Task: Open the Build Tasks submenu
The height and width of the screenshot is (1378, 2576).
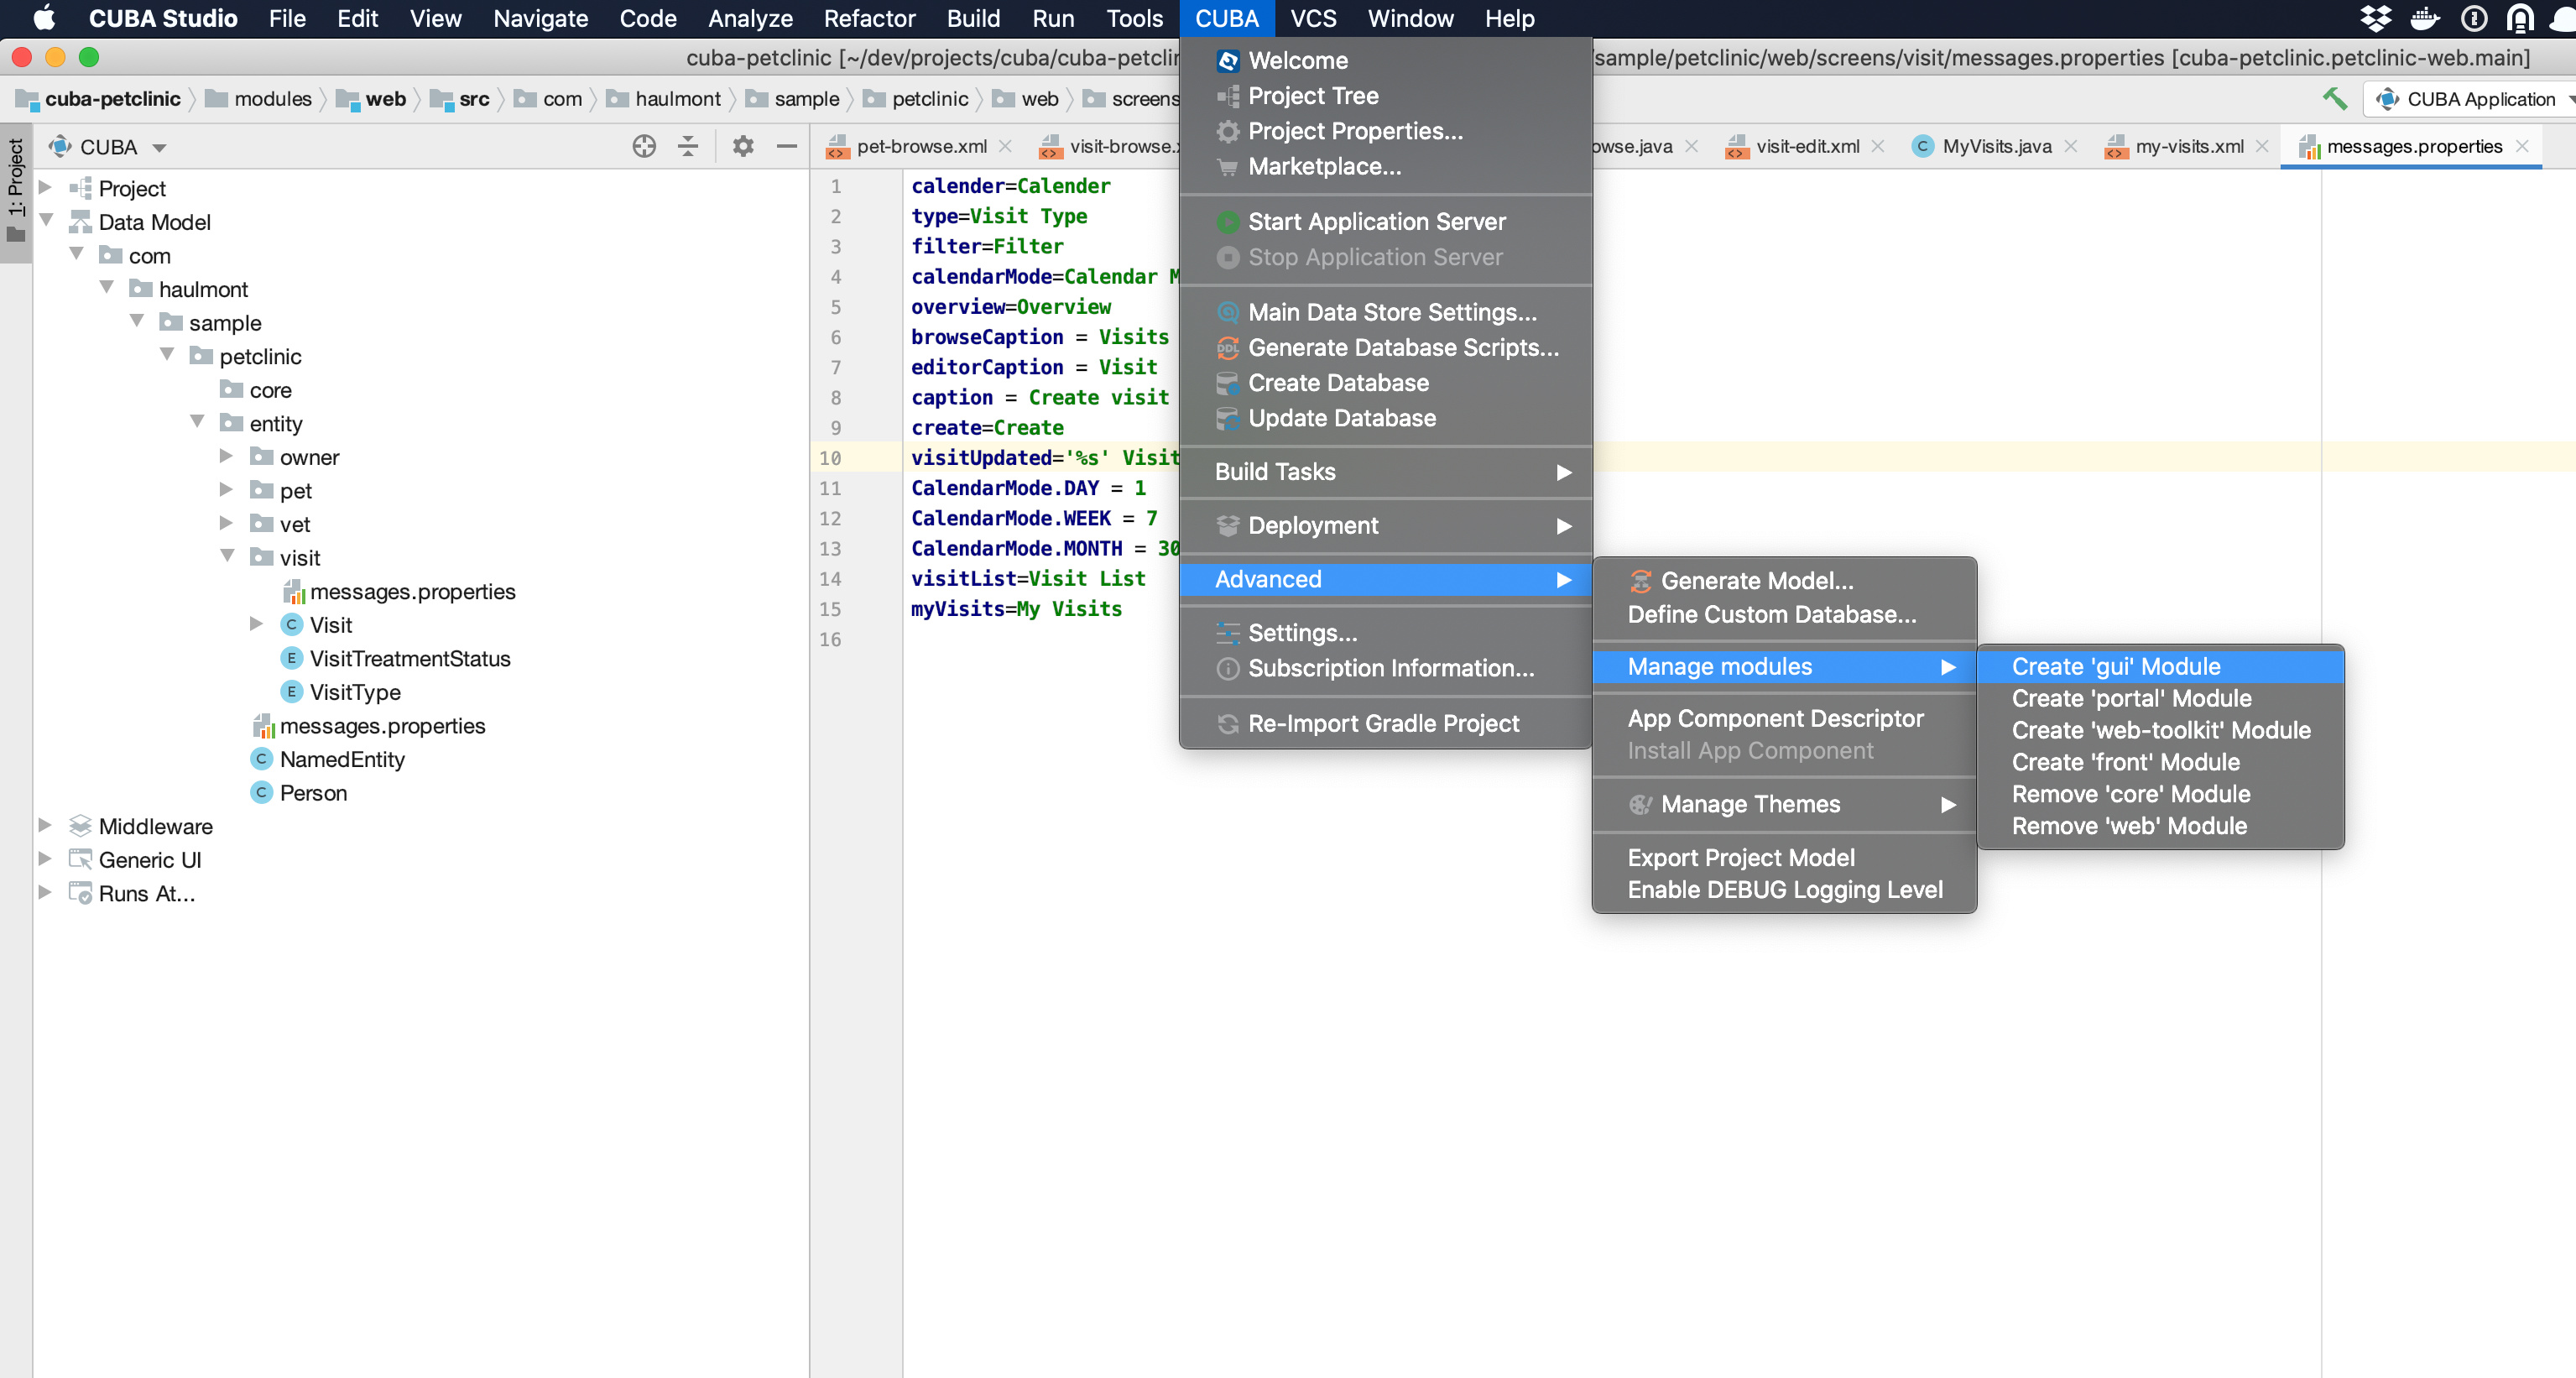Action: pos(1386,472)
